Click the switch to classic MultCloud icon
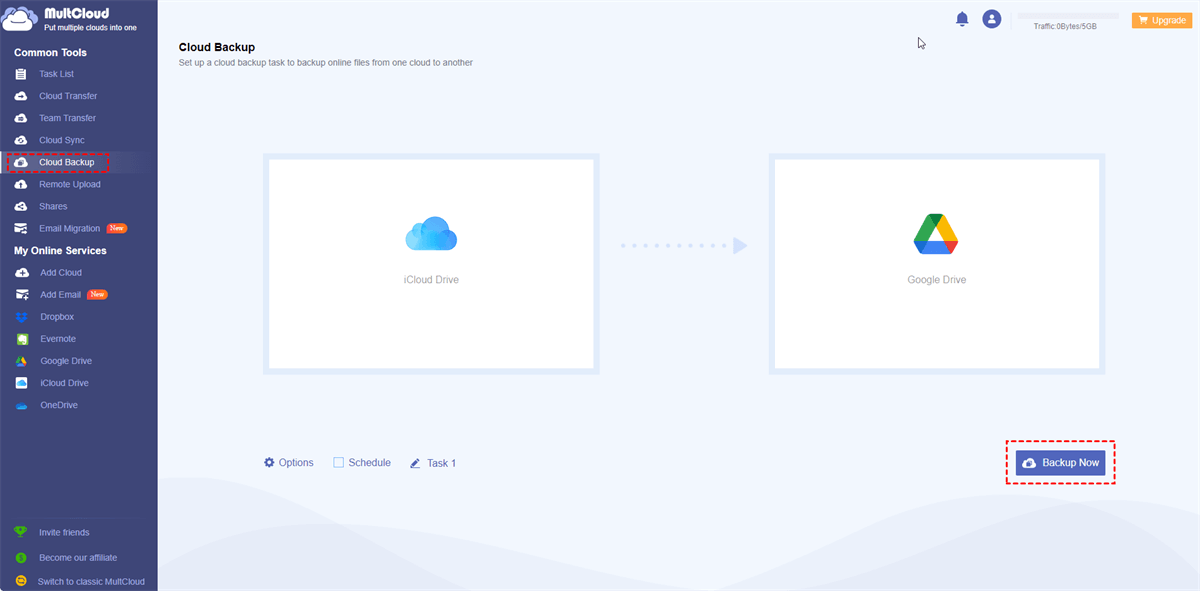Screen dimensions: 1200x591 click(21, 581)
